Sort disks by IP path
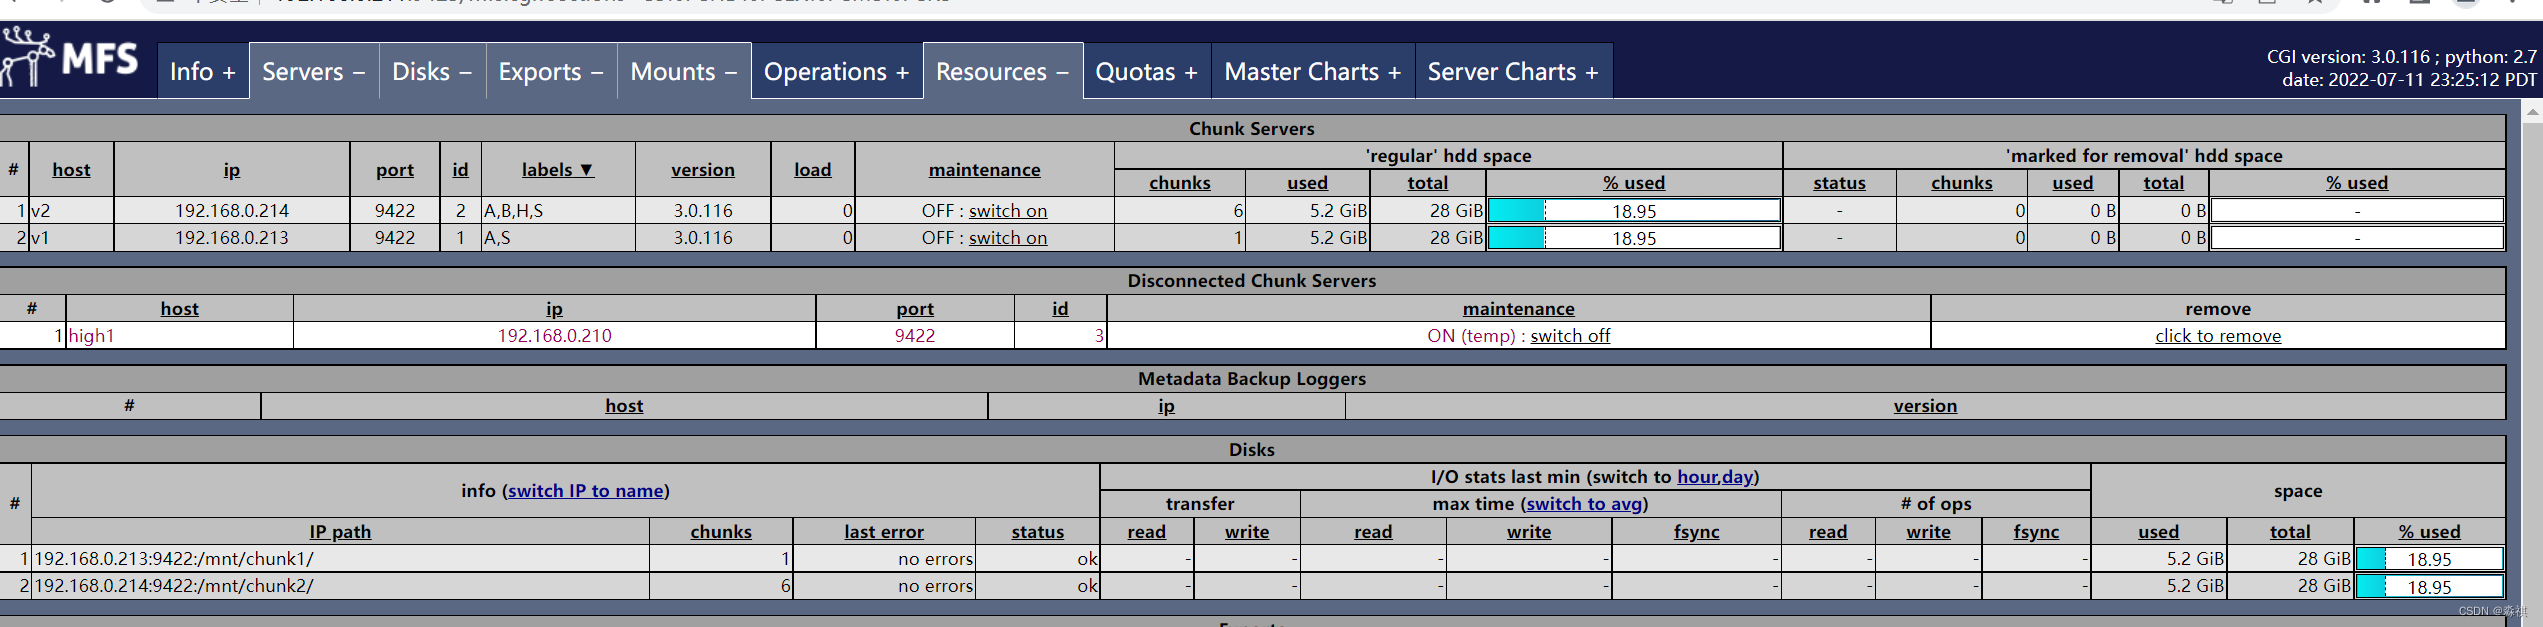Viewport: 2543px width, 627px height. point(340,532)
